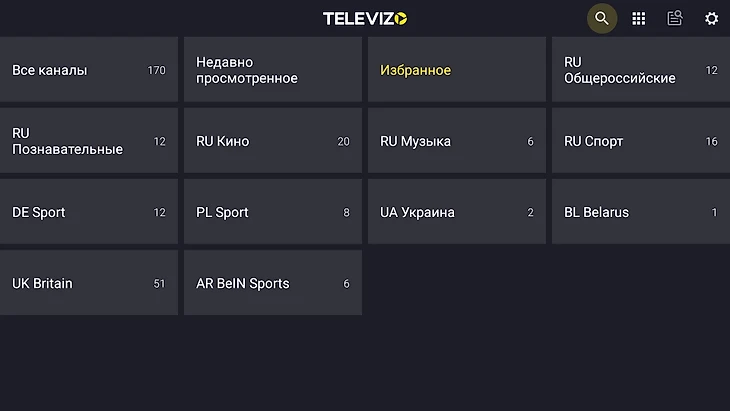Select RU Познавательные category
Screen dimensions: 730x411
coord(88,141)
